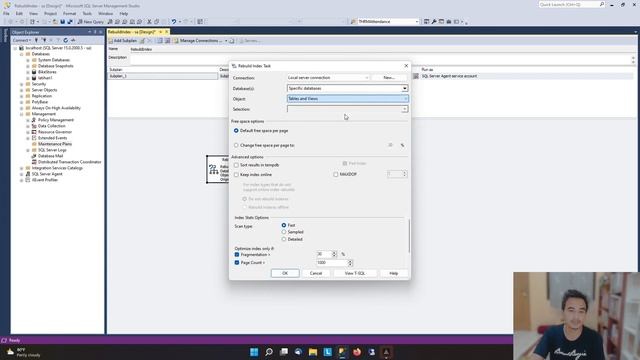
Task: Click the Maintenance Plans tree item
Action: pyautogui.click(x=55, y=144)
